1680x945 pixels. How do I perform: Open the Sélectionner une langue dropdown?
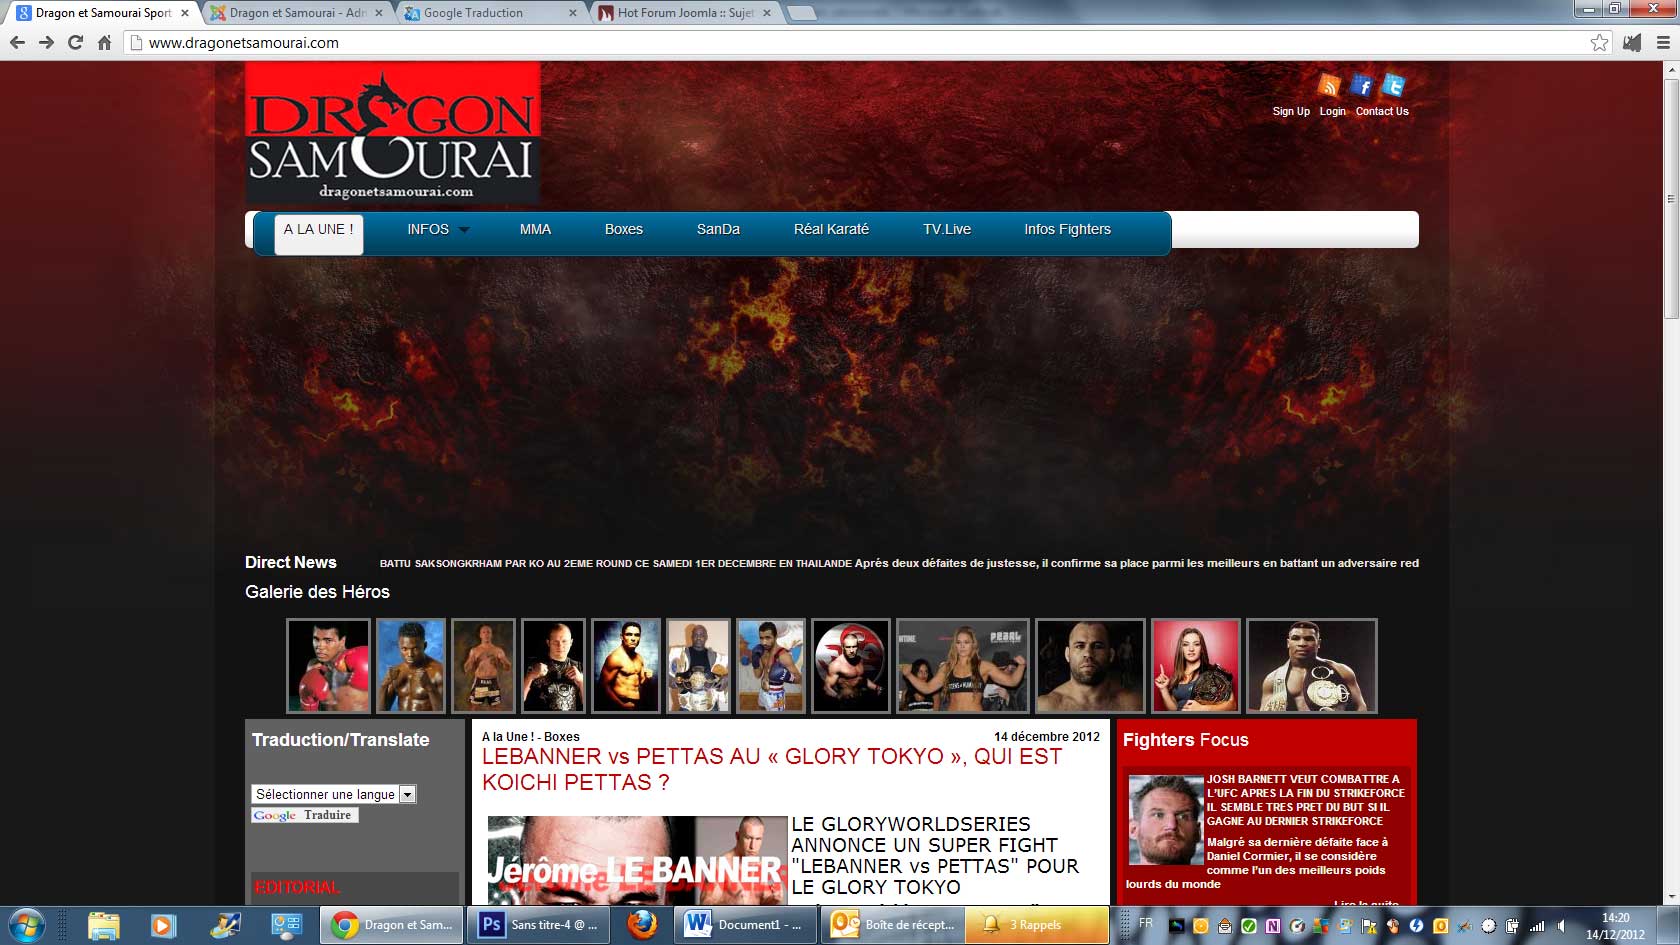pyautogui.click(x=333, y=794)
